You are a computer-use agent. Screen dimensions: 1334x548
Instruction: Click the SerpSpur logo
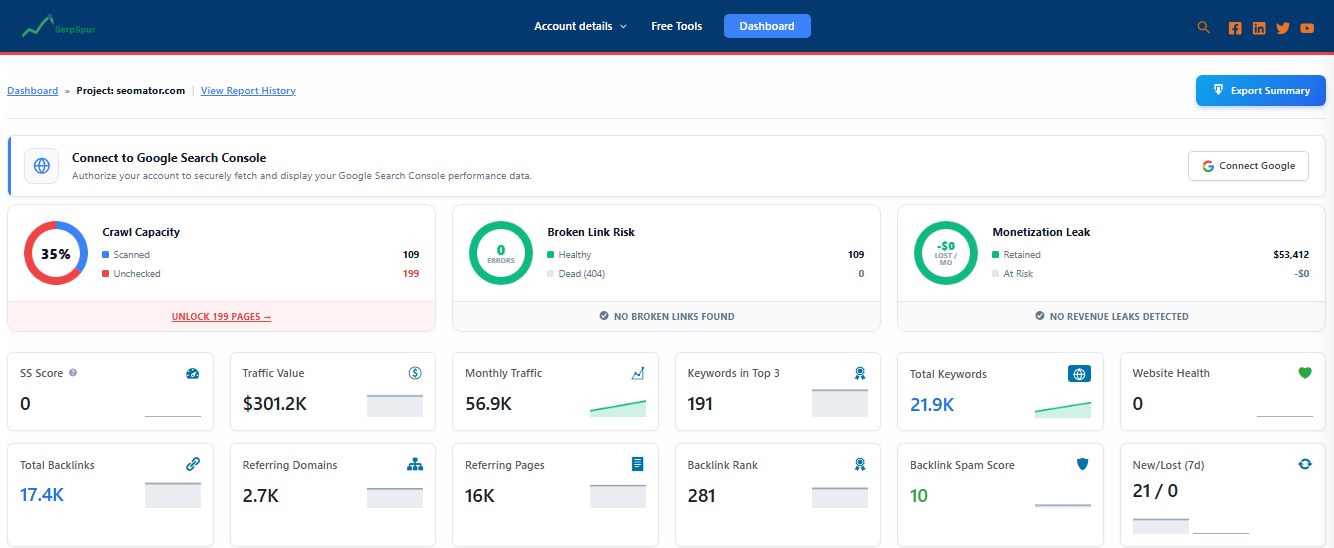tap(58, 27)
